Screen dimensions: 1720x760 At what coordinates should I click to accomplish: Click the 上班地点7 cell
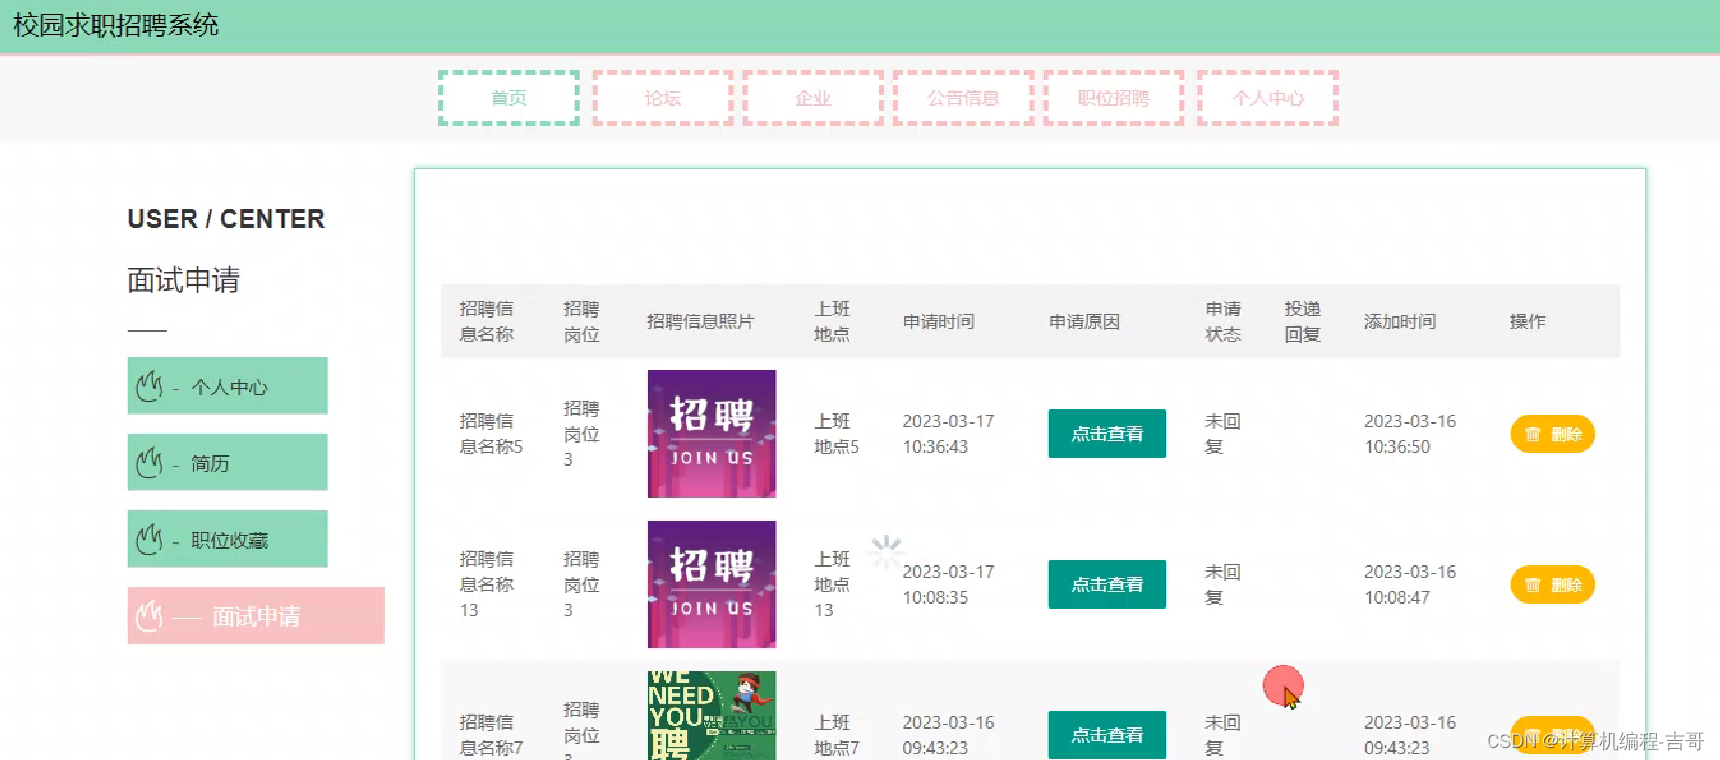tap(836, 735)
